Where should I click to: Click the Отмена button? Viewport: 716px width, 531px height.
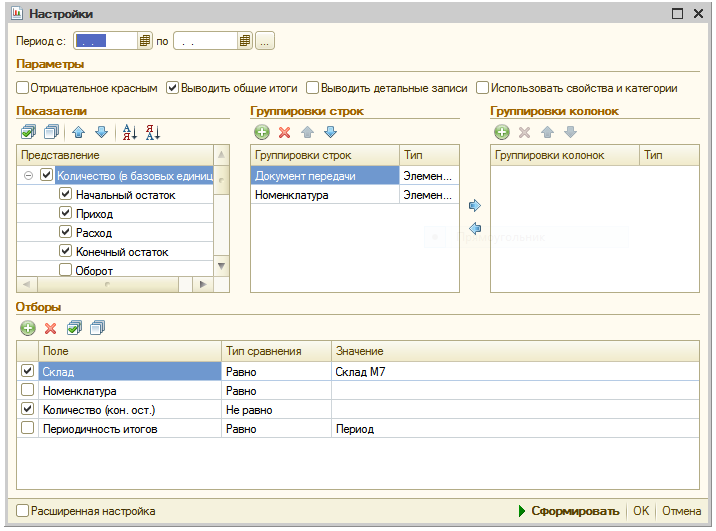[x=681, y=511]
